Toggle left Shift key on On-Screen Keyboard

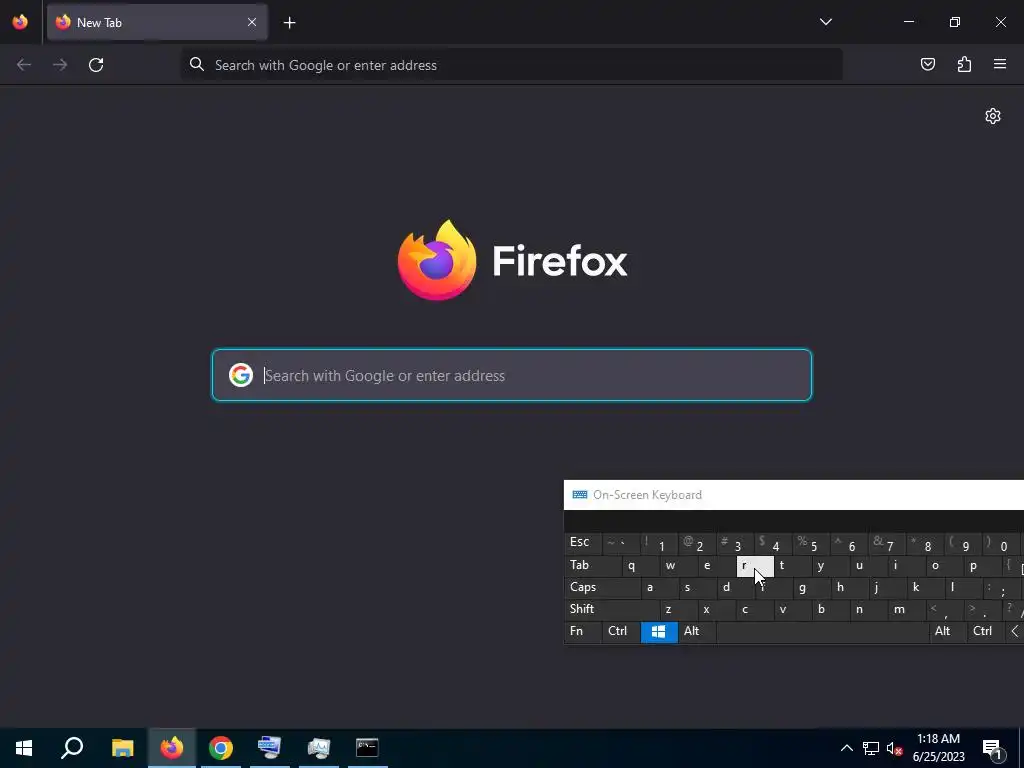coord(611,609)
